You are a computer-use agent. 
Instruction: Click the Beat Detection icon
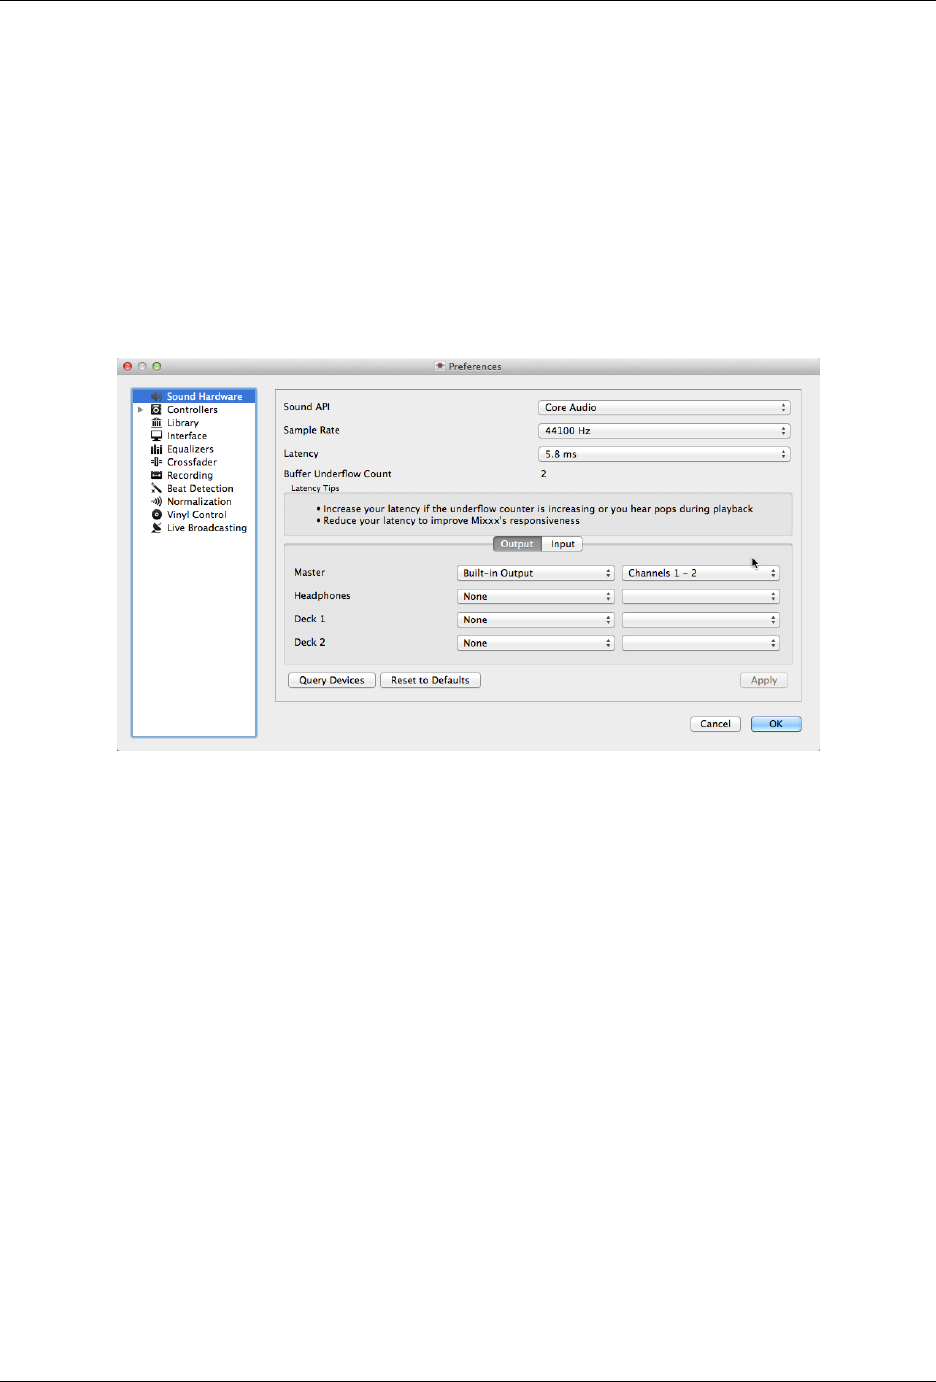156,489
